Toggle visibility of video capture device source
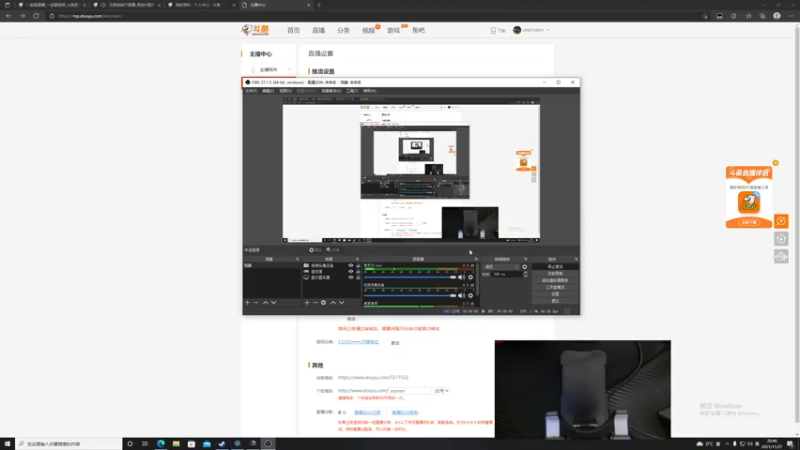800x450 pixels. 351,265
